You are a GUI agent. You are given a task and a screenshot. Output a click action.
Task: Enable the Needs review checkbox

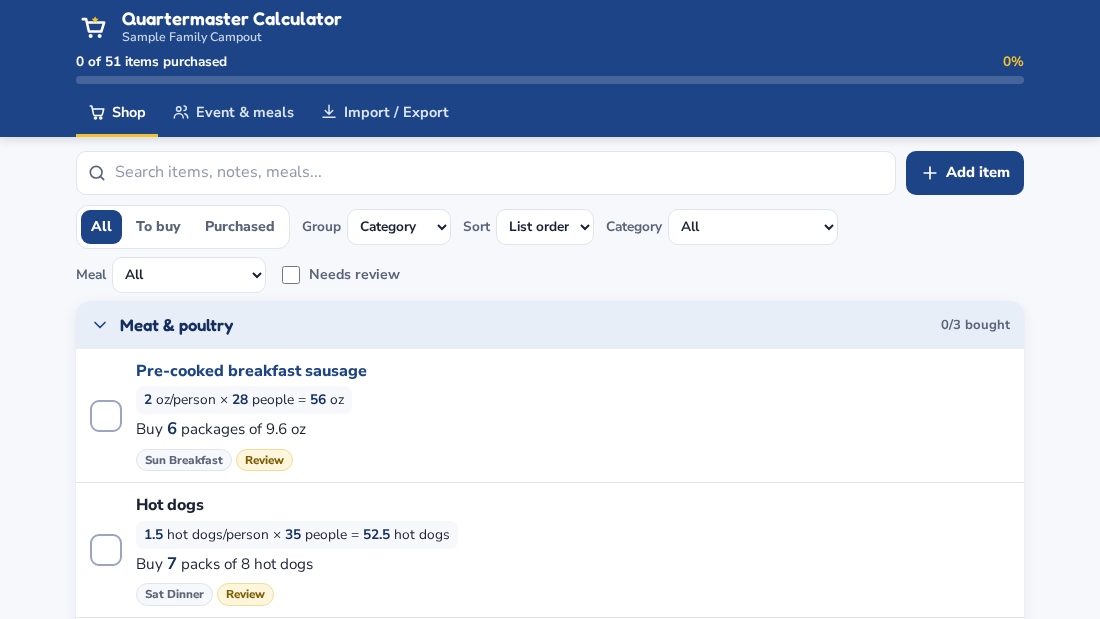(291, 275)
